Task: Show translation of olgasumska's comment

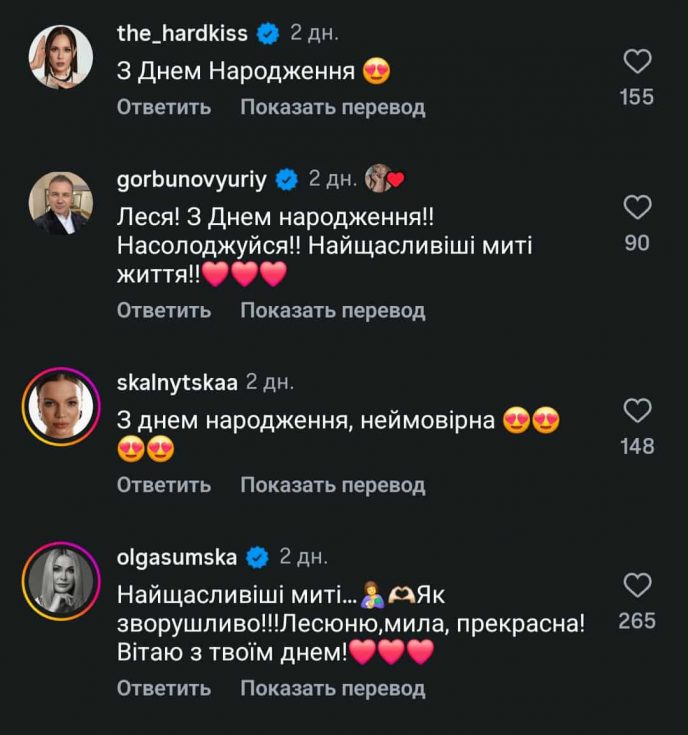Action: point(332,688)
